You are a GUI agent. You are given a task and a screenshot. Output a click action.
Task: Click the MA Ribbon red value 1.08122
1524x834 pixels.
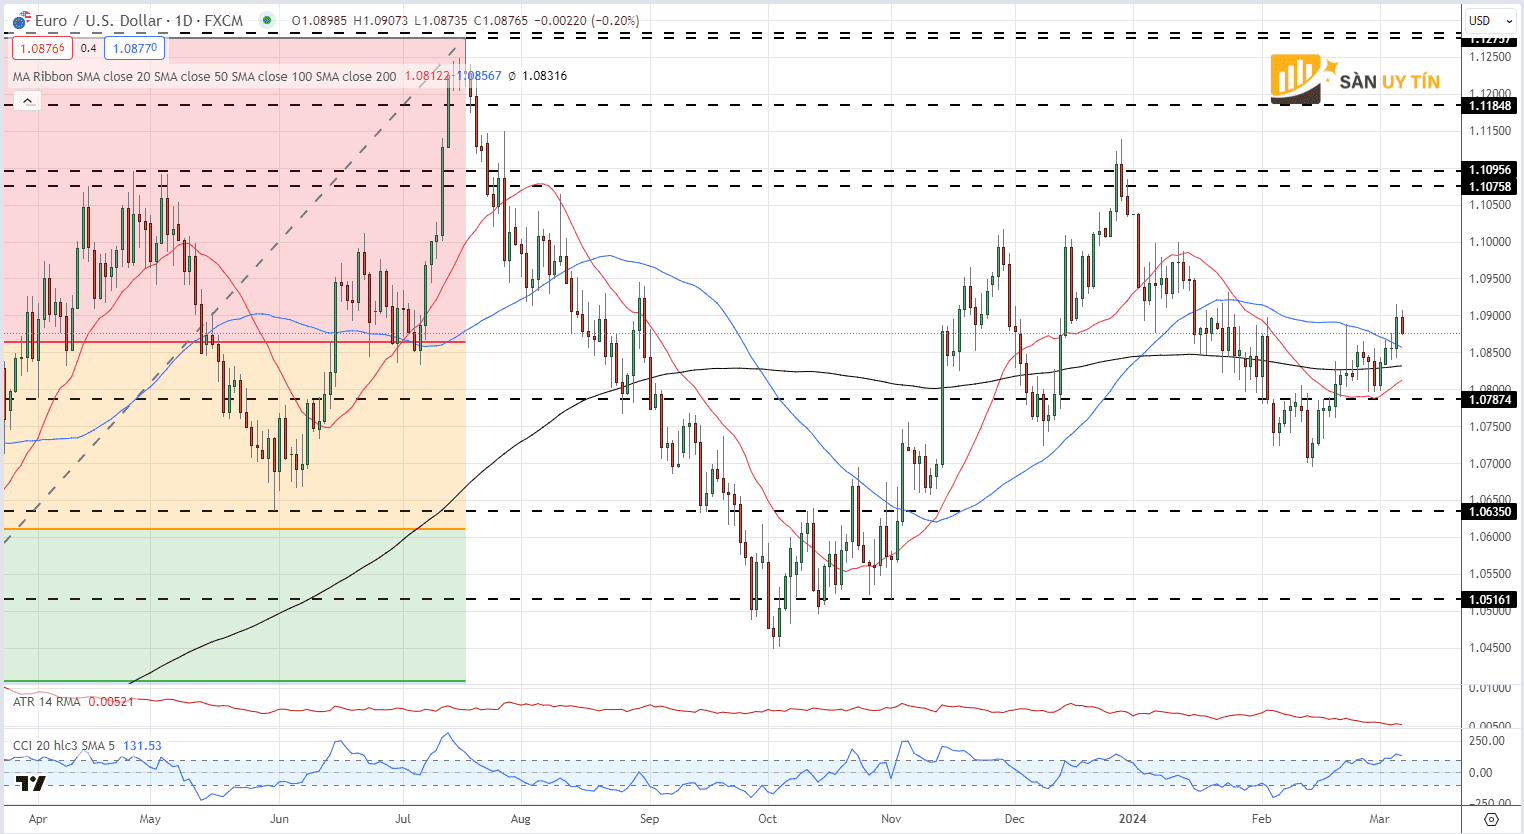(427, 76)
